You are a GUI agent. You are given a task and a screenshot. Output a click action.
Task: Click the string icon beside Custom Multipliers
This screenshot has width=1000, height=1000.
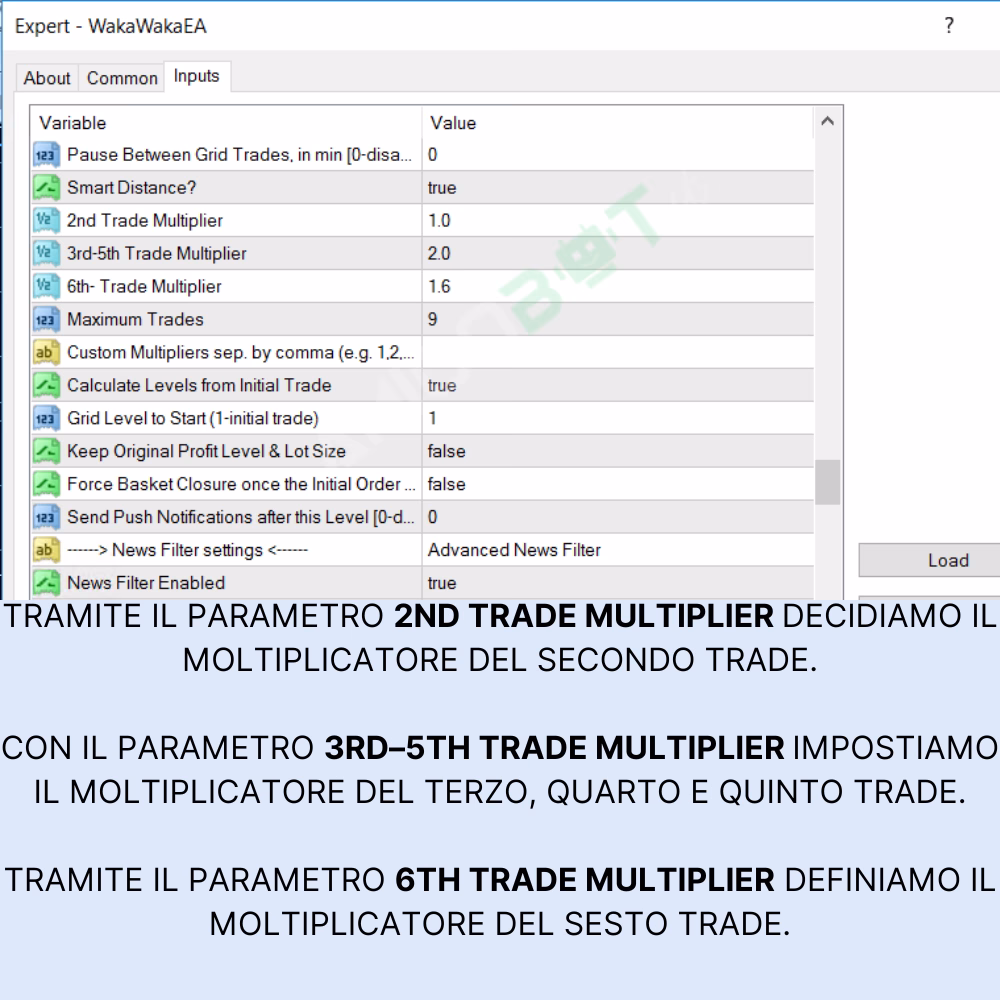(x=46, y=353)
